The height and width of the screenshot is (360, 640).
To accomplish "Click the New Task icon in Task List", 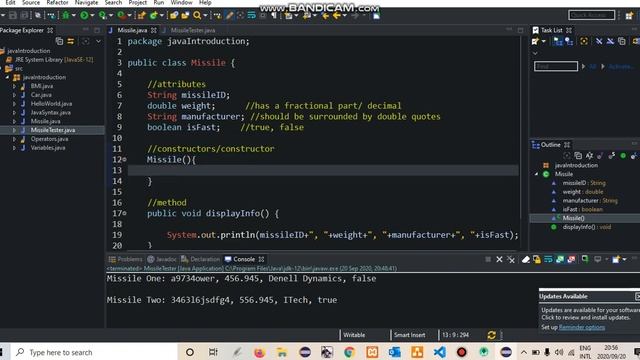I will [x=535, y=41].
